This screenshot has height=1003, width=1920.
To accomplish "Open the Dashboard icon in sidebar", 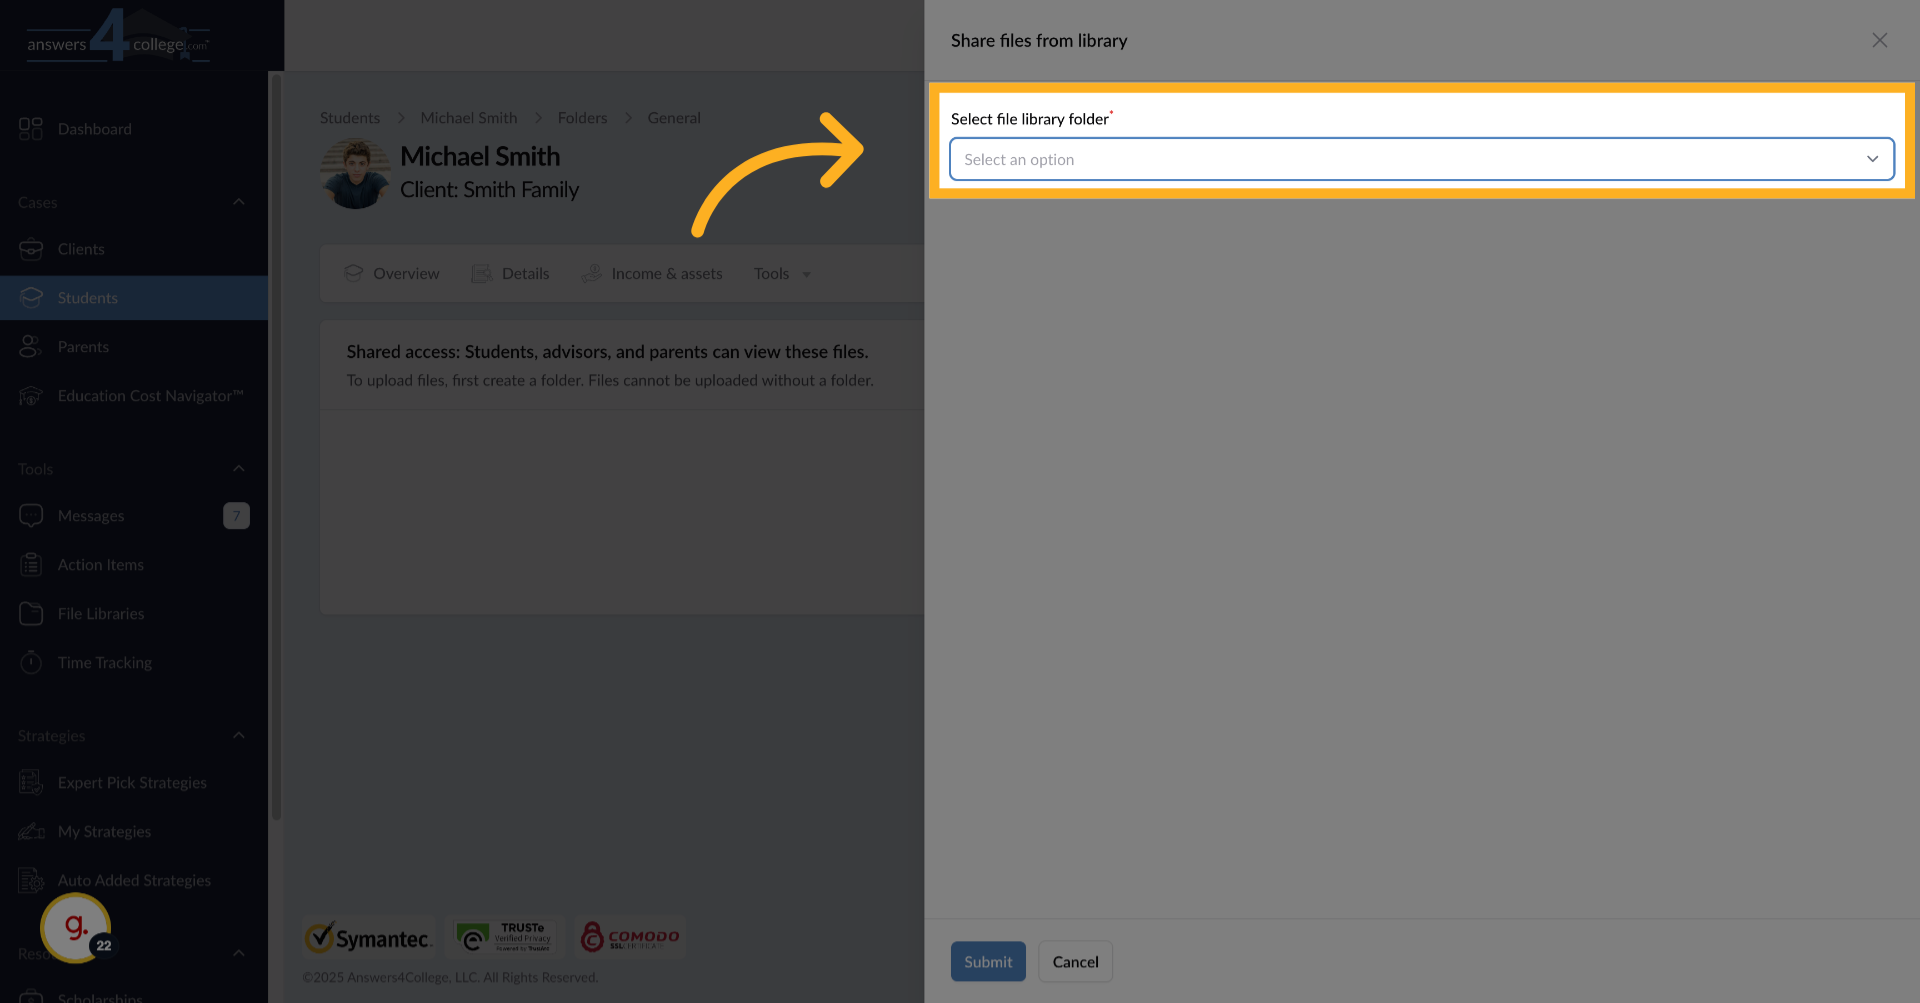I will 29,128.
